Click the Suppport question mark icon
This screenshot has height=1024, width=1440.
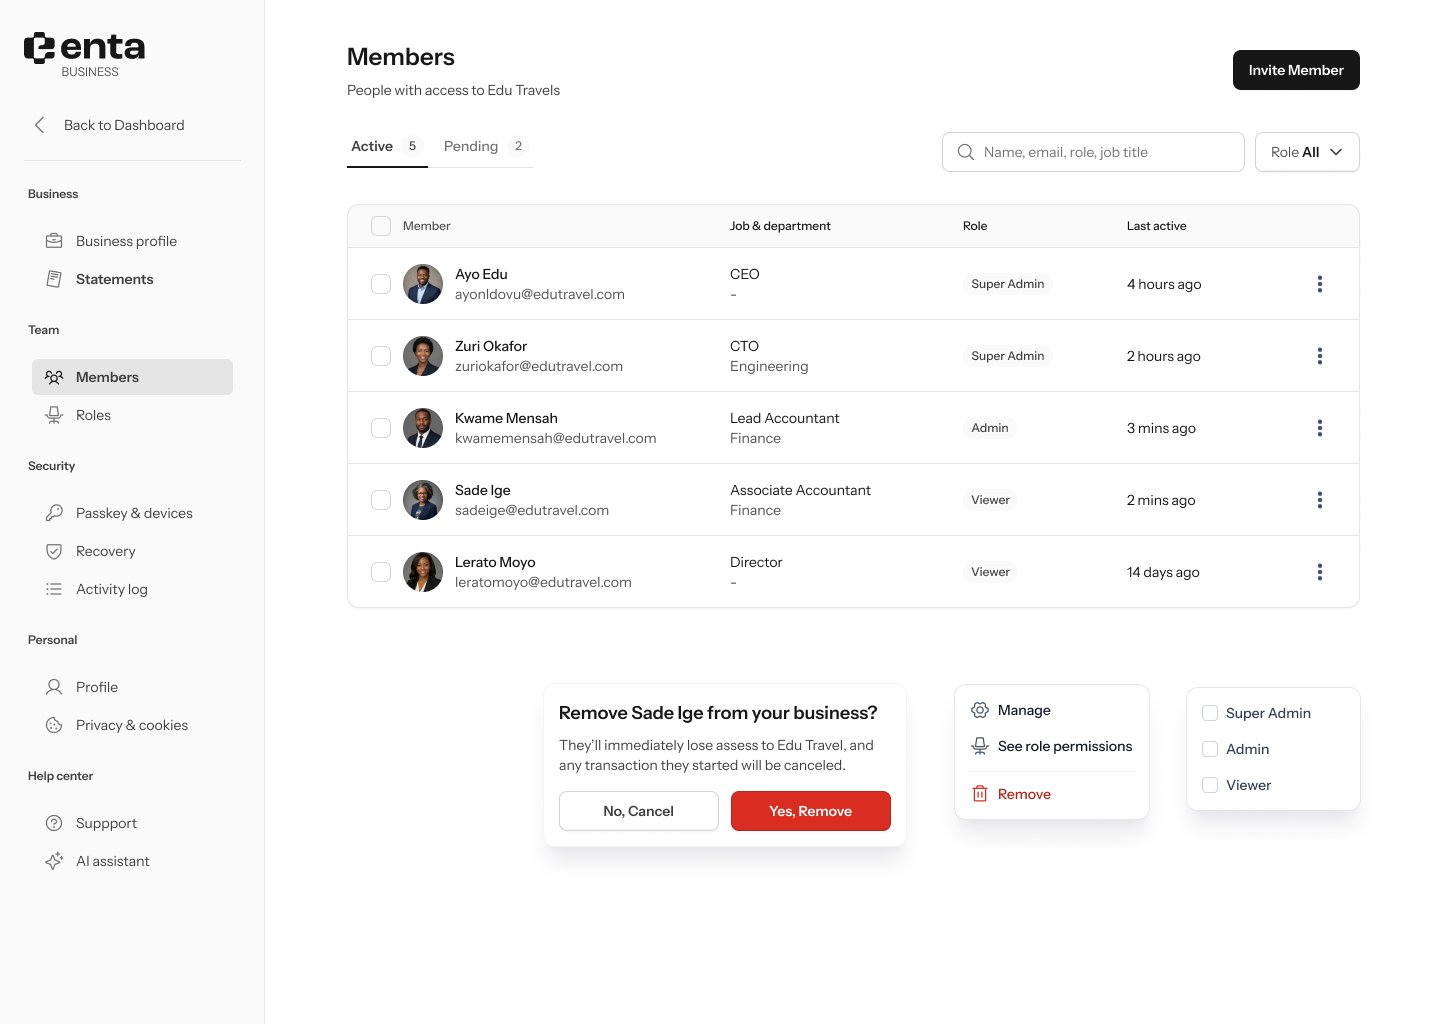[54, 823]
